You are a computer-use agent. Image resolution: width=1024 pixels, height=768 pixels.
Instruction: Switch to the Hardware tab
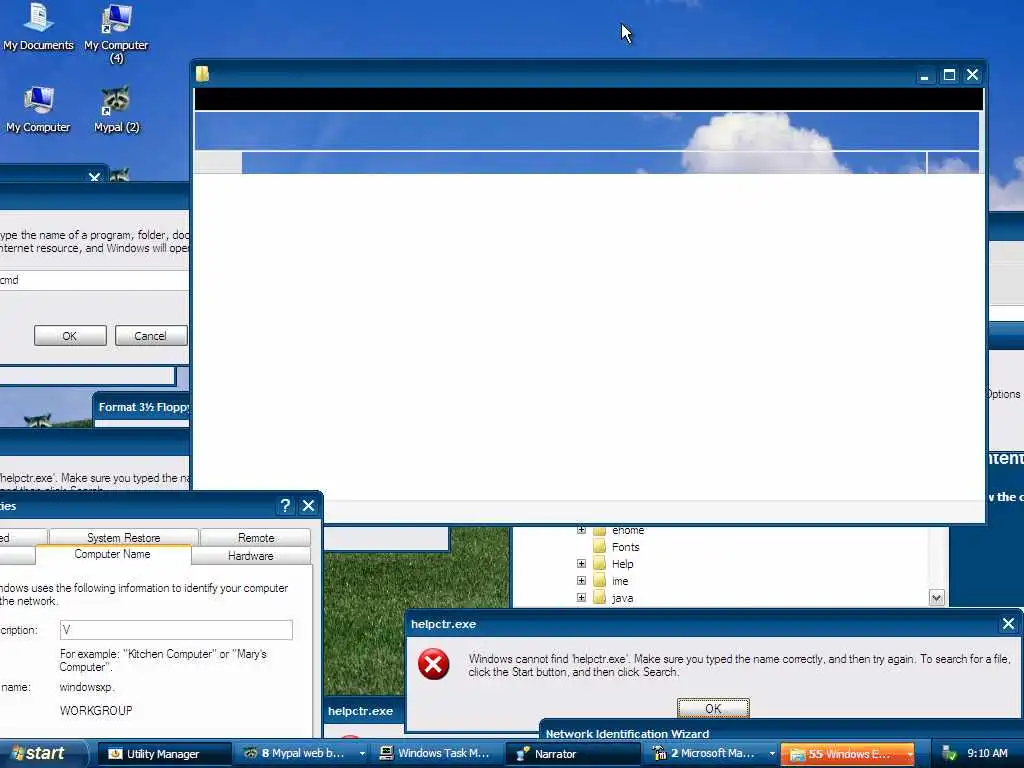(251, 556)
